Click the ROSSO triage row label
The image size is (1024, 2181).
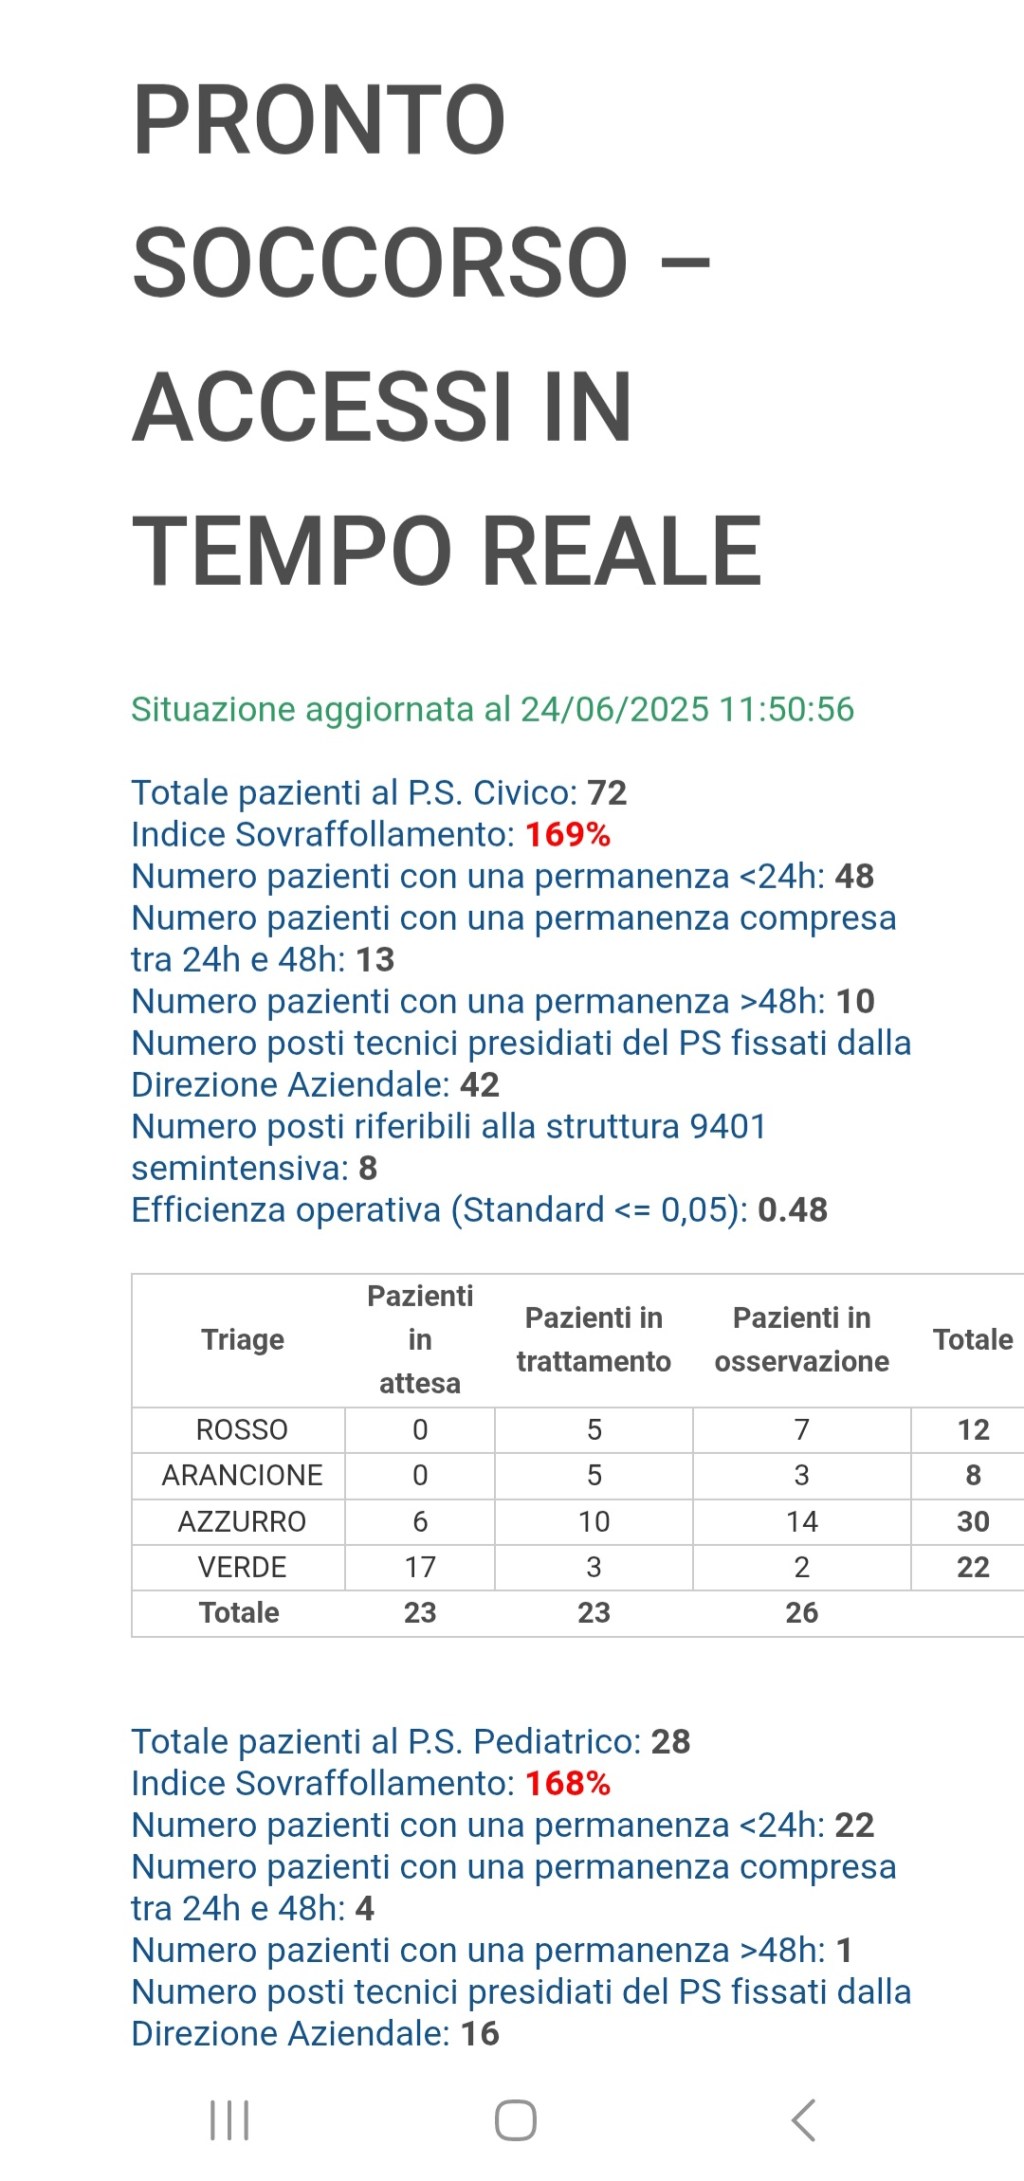(242, 1430)
